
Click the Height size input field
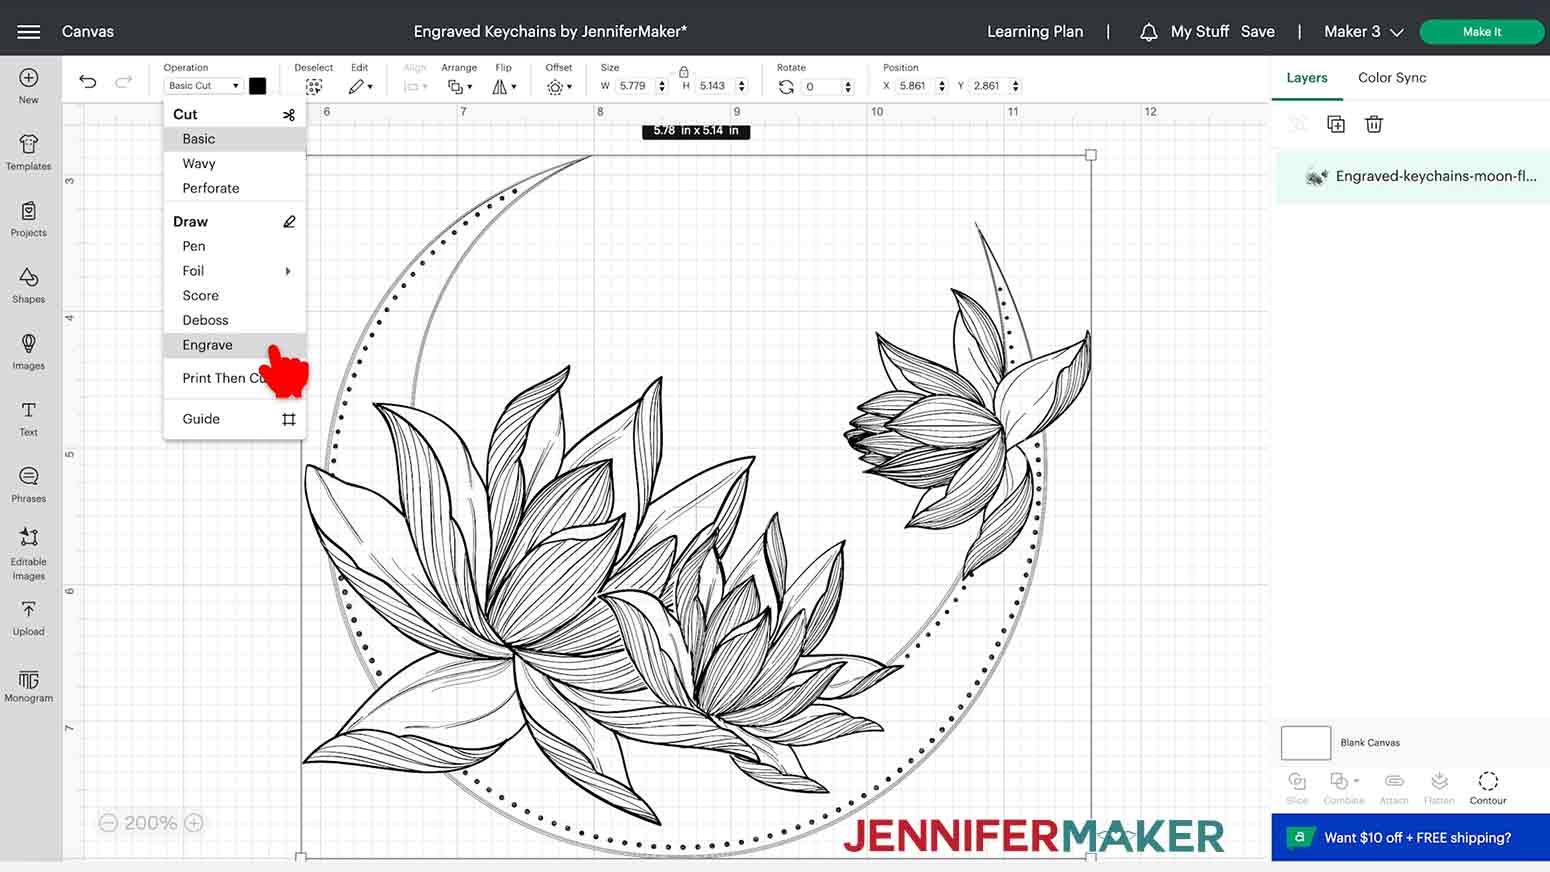pyautogui.click(x=714, y=86)
